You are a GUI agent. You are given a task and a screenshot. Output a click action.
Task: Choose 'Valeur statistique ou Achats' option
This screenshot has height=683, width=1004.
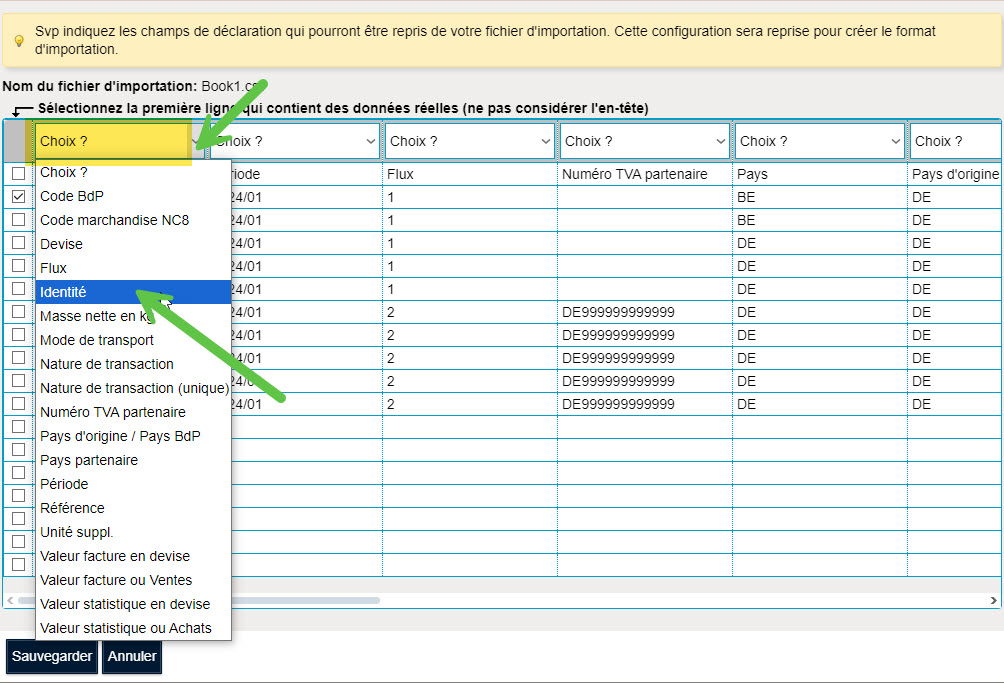tap(133, 629)
